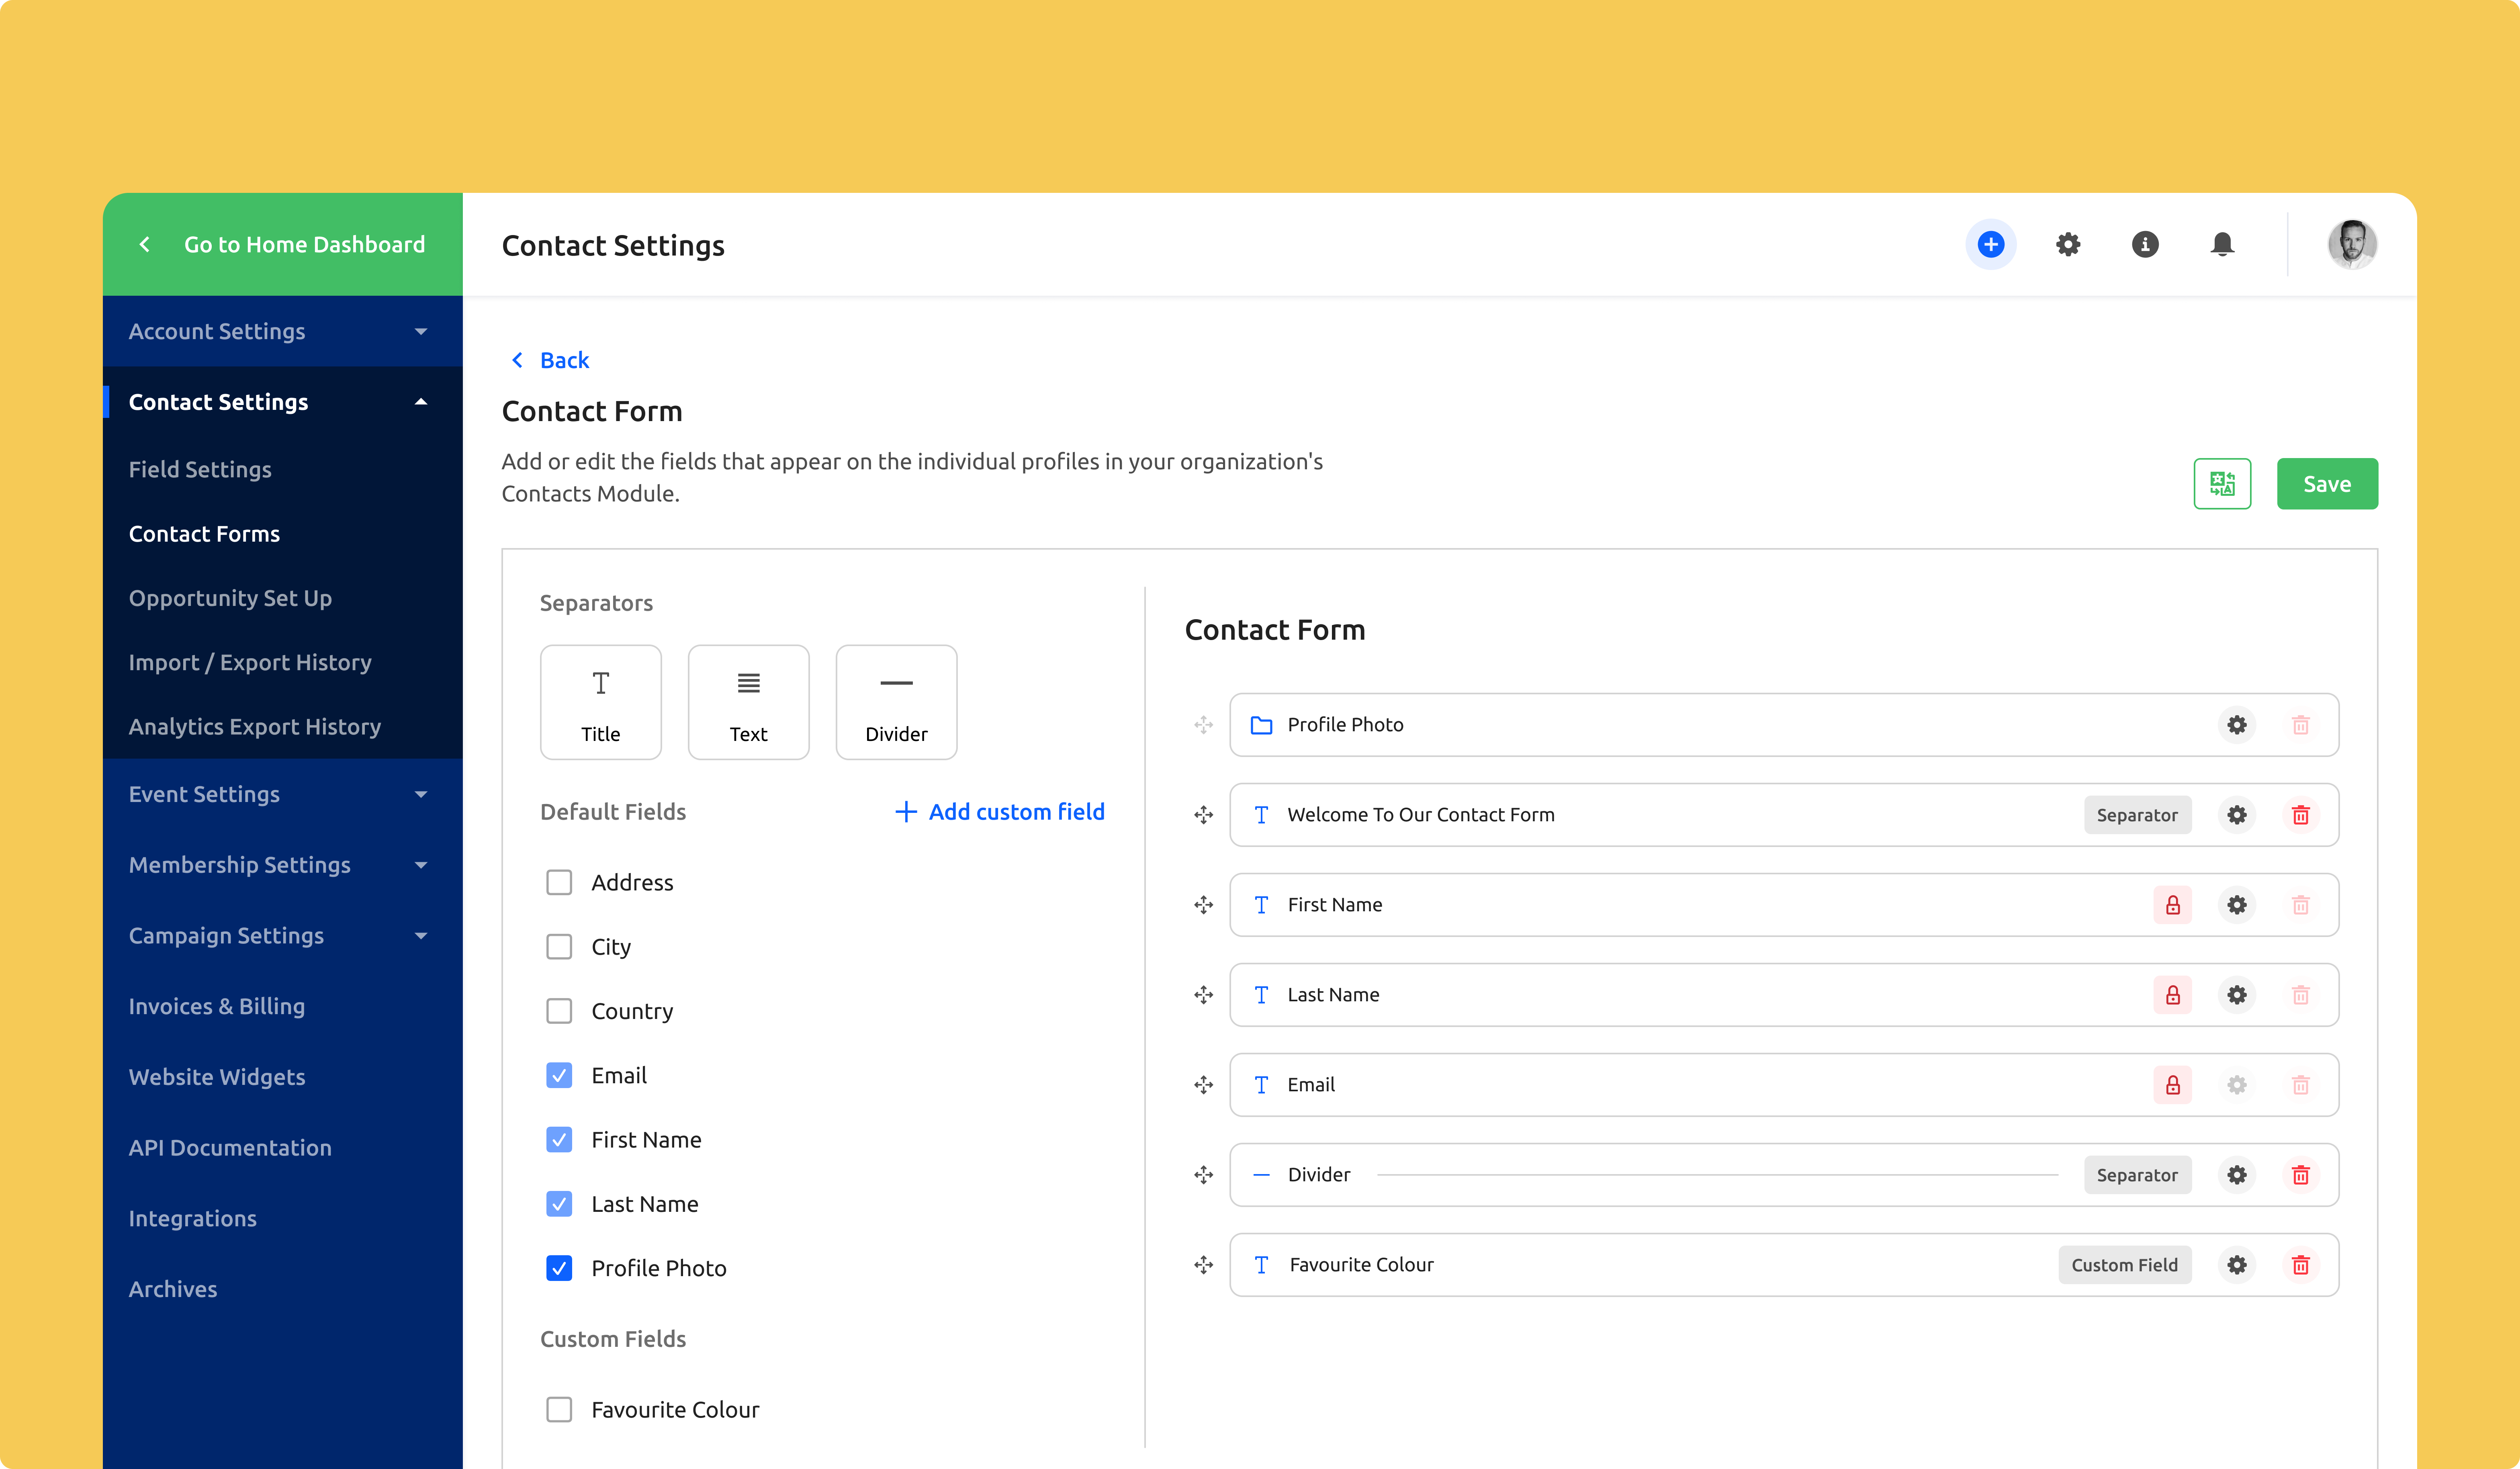Click the notification bell icon

click(2221, 245)
